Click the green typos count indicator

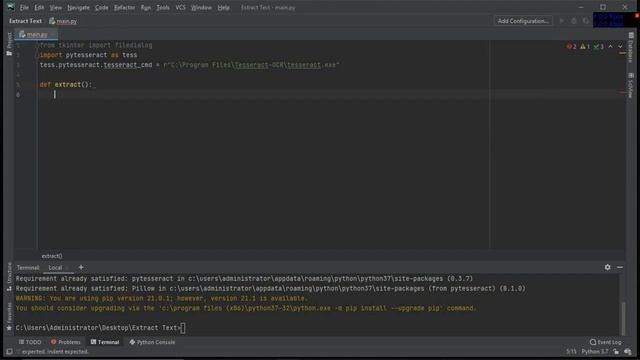(x=598, y=47)
